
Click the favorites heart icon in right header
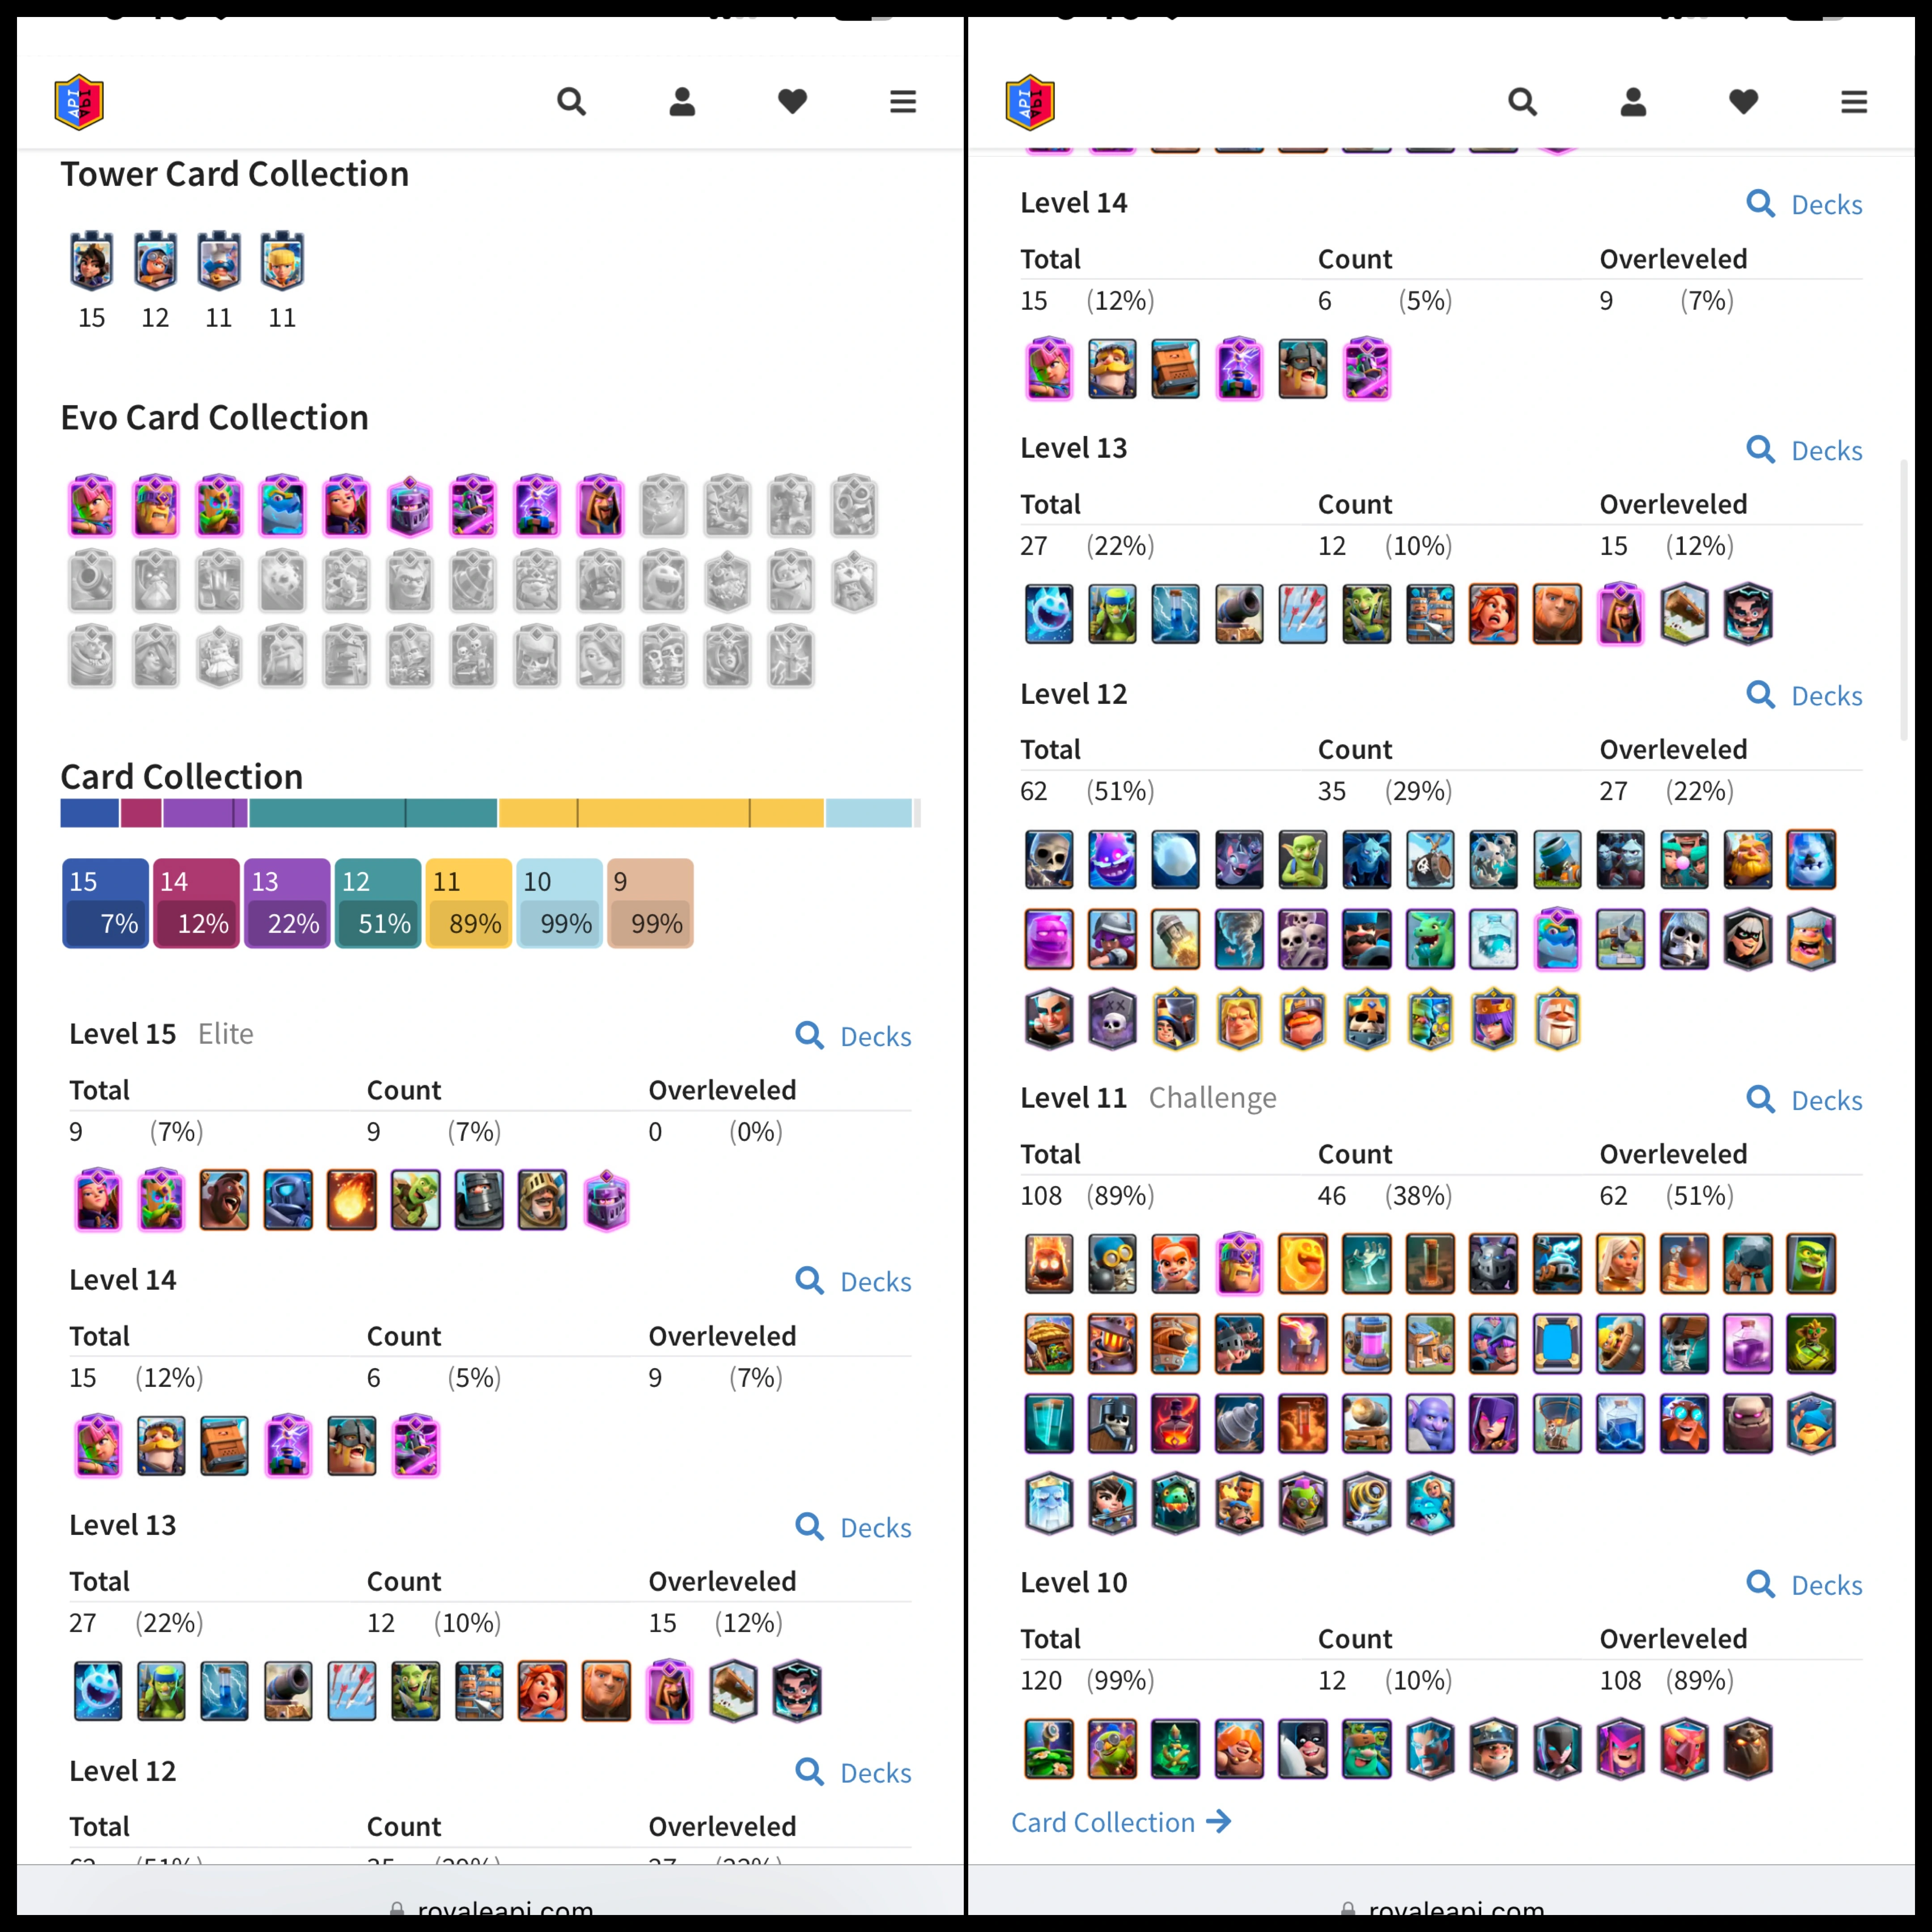[x=1743, y=102]
